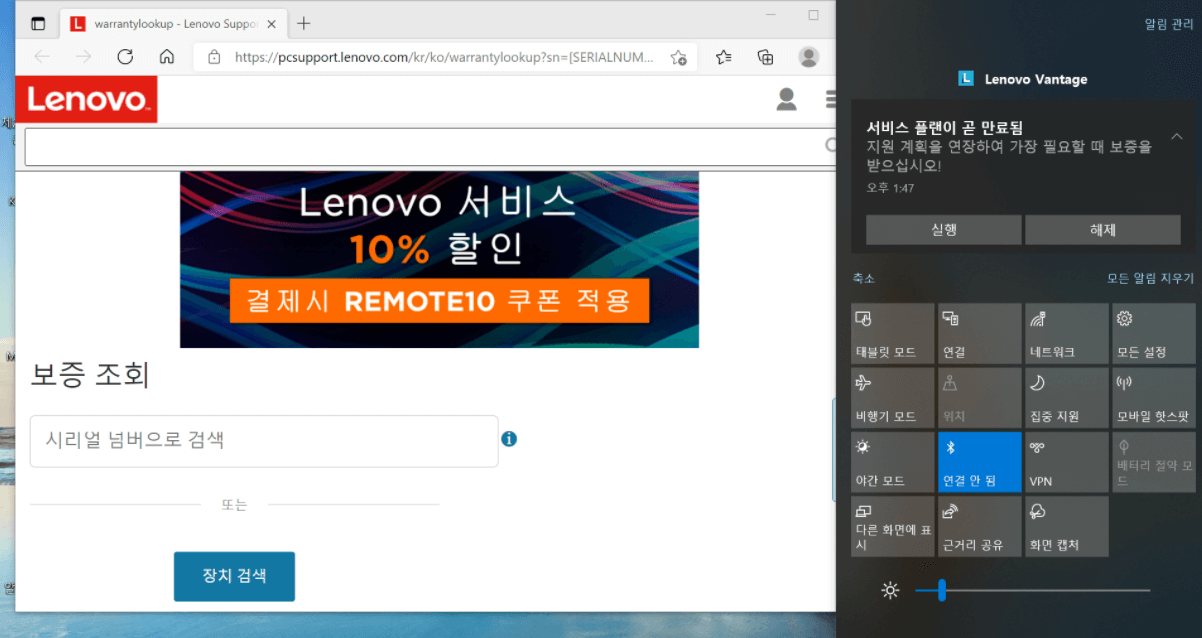Open the Connect (연결) quick action tile
1202x638 pixels.
[x=979, y=333]
